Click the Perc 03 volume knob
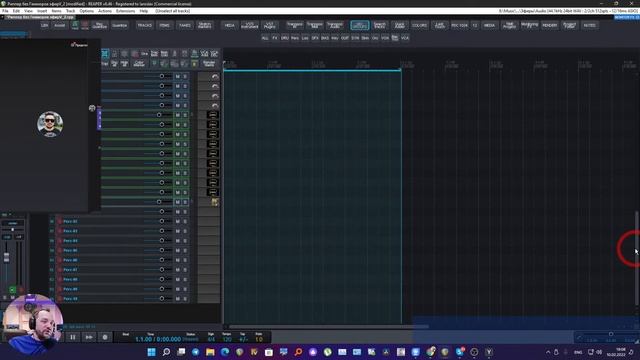640x360 pixels. 162,231
